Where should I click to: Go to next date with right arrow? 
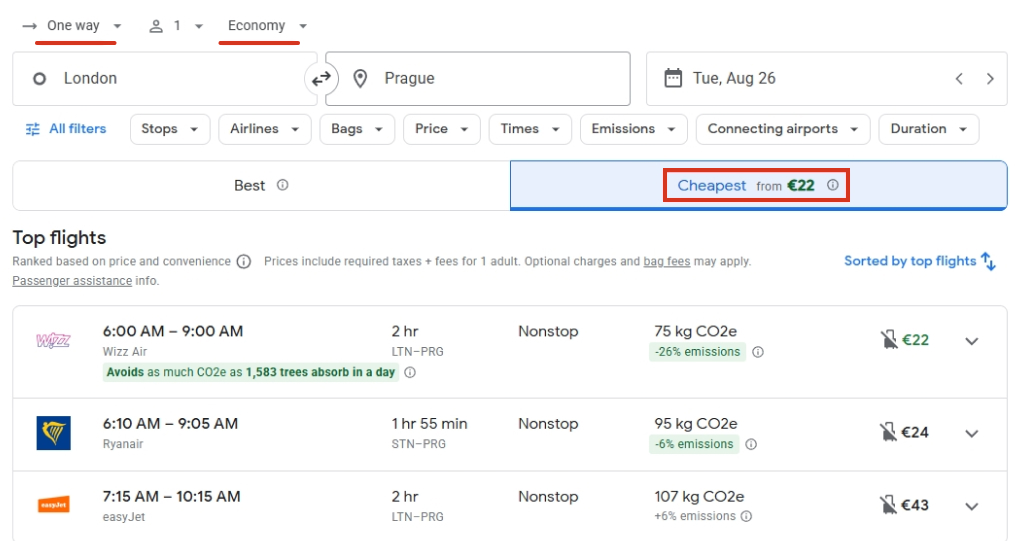tap(990, 78)
